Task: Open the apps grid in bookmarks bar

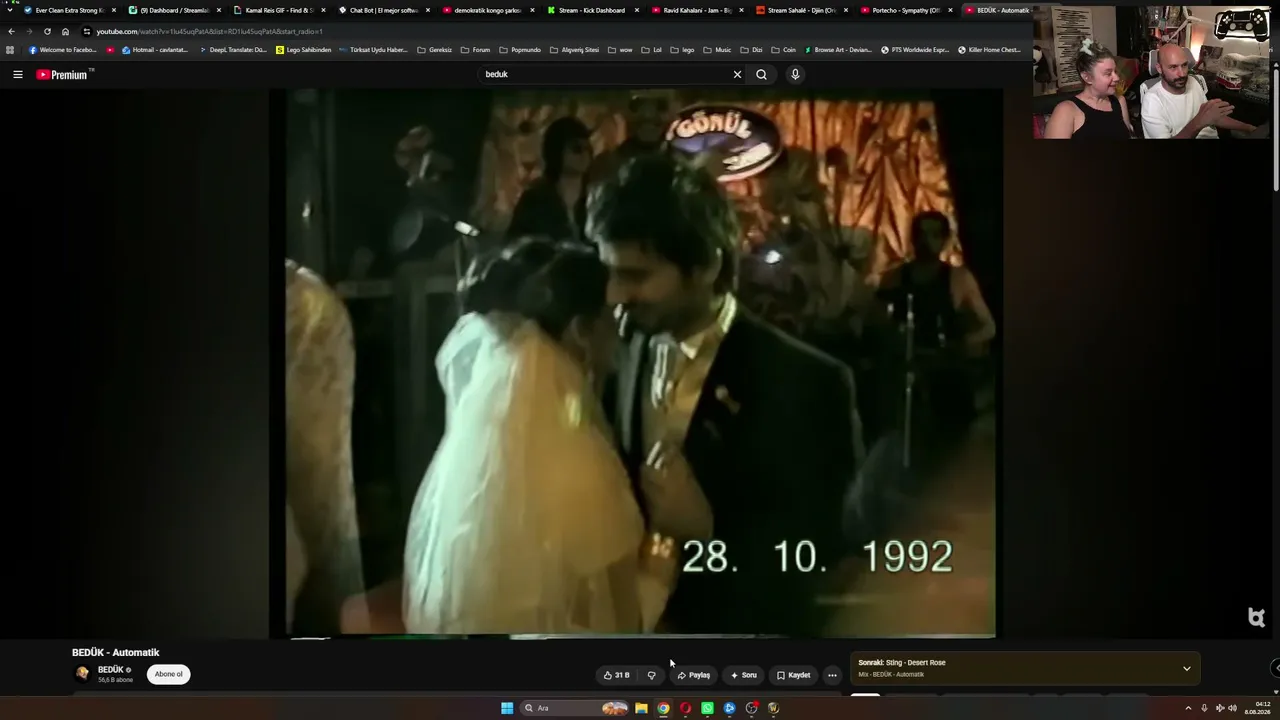Action: tap(10, 50)
